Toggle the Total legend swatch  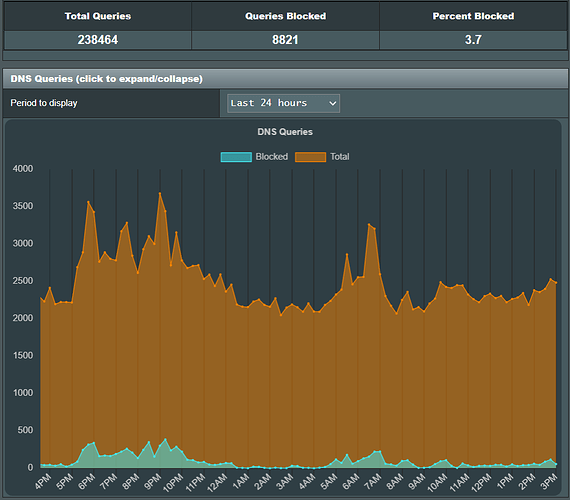310,157
